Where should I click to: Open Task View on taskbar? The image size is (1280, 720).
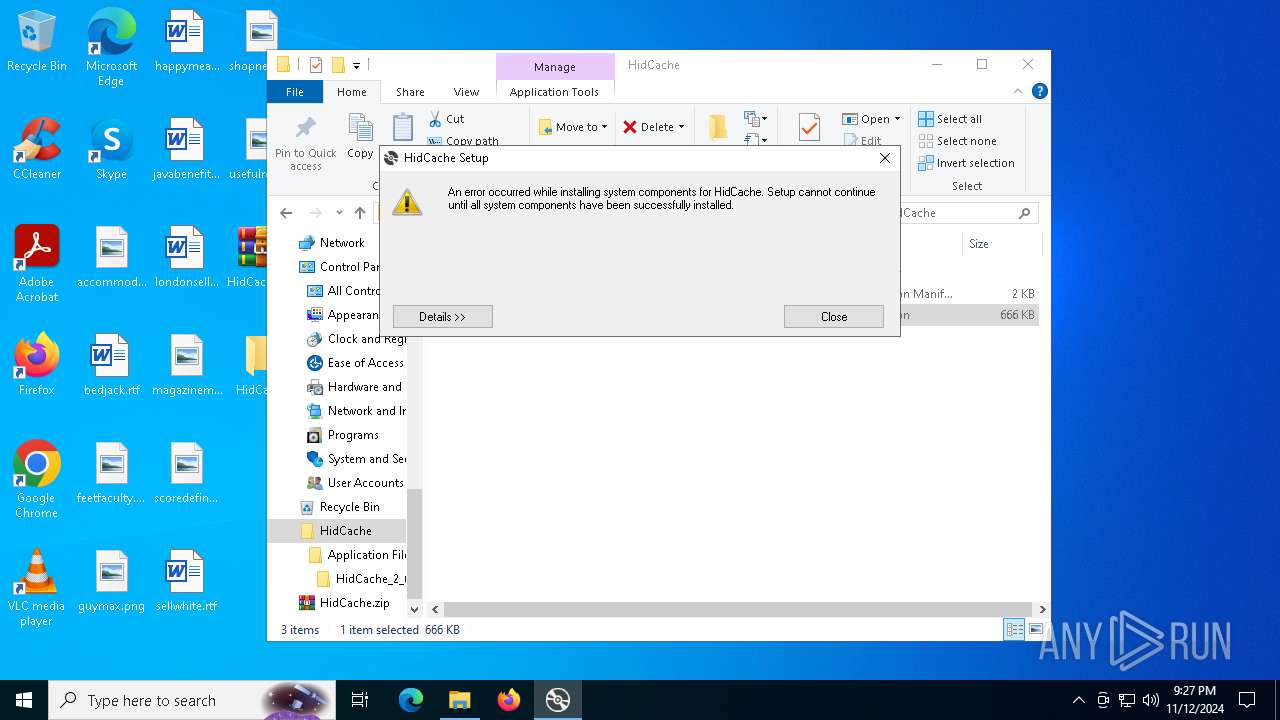pos(360,700)
